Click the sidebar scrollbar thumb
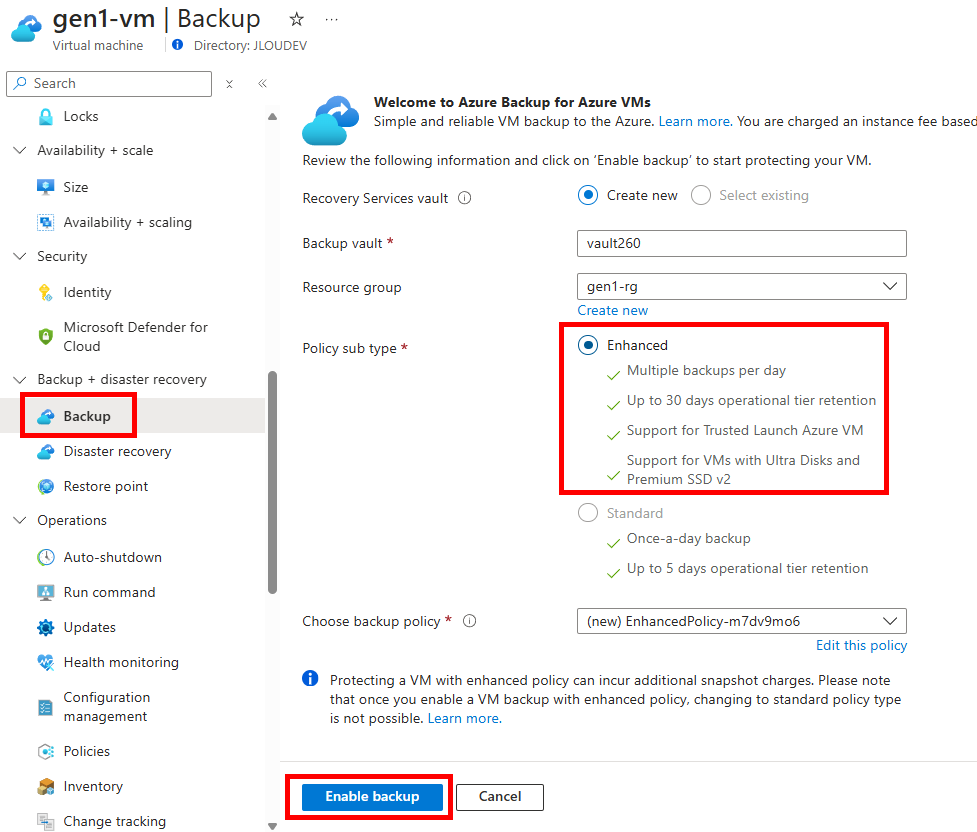 272,483
